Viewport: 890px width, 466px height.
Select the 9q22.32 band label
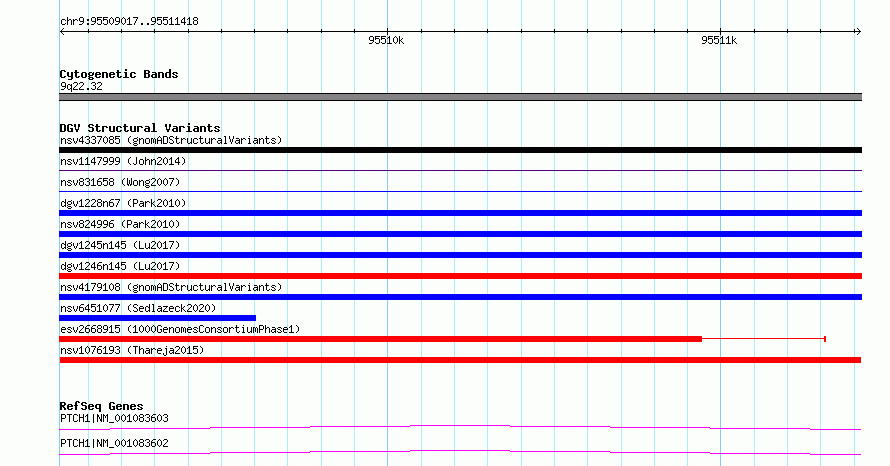81,86
